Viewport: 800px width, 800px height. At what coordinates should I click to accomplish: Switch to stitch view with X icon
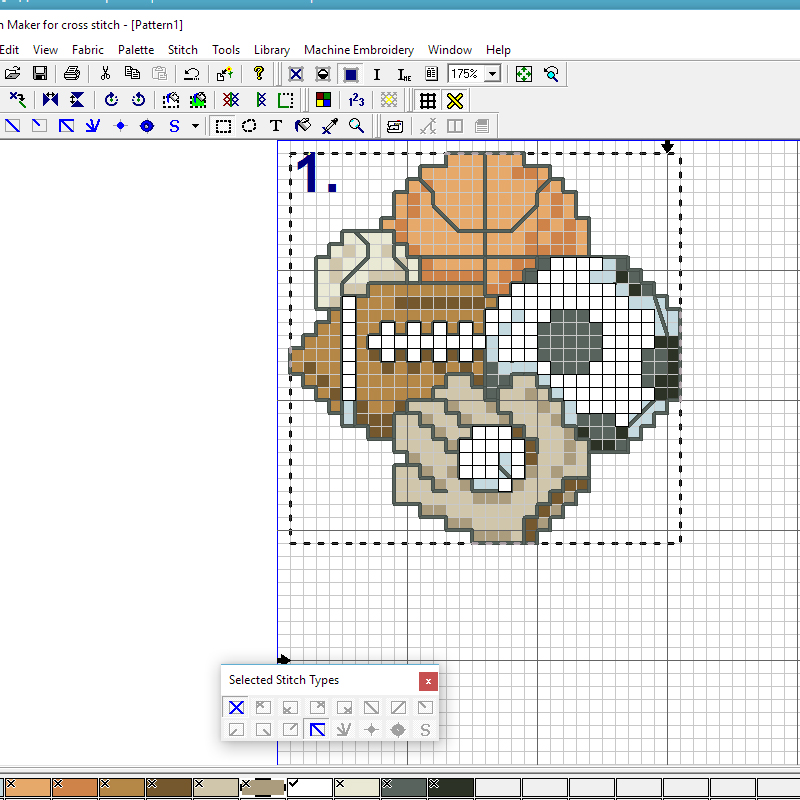tap(296, 74)
